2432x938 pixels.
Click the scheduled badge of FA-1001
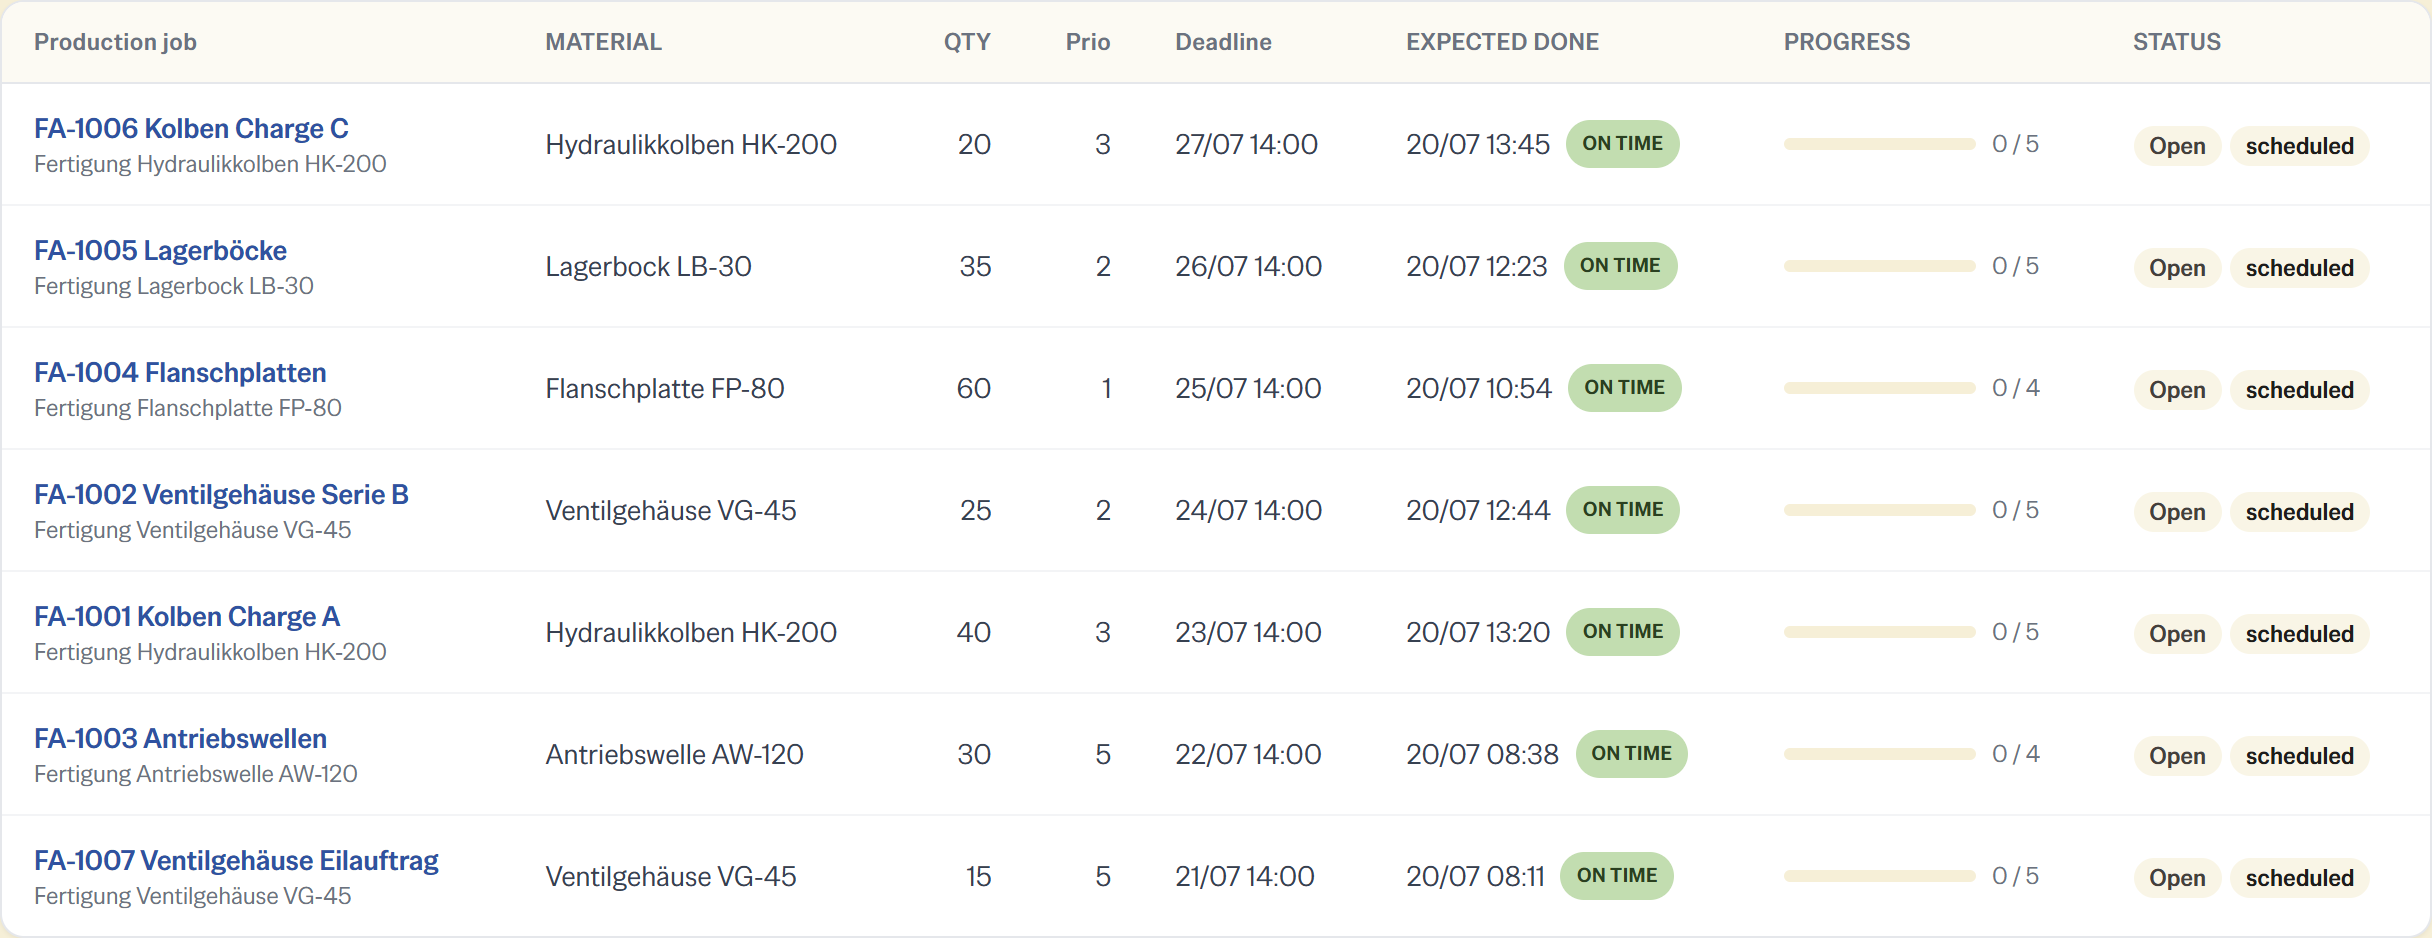click(2299, 634)
